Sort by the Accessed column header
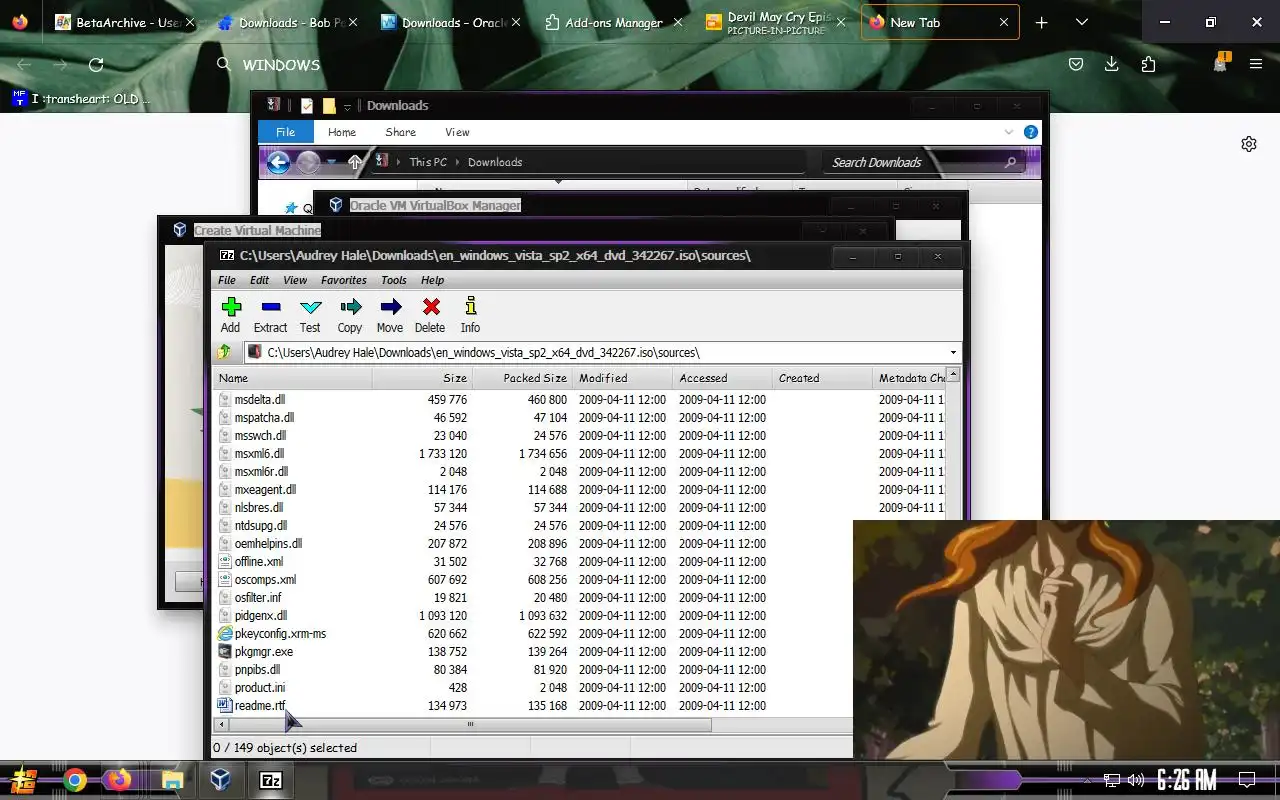 point(722,378)
